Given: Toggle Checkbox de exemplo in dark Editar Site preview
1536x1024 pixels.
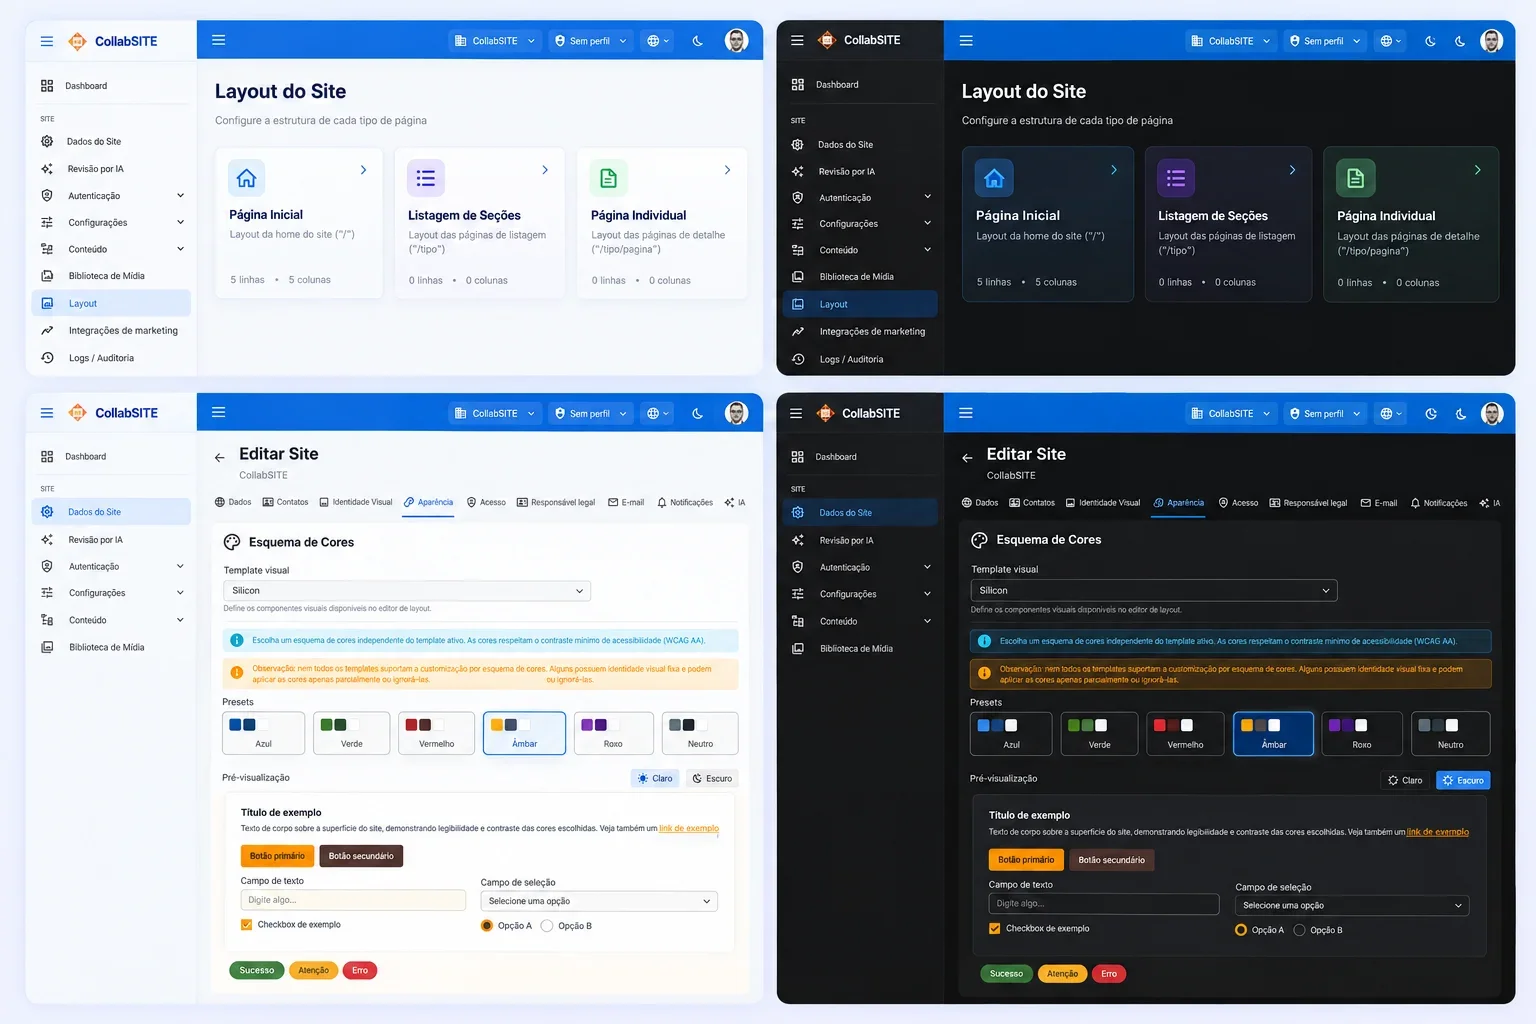Looking at the screenshot, I should [994, 929].
